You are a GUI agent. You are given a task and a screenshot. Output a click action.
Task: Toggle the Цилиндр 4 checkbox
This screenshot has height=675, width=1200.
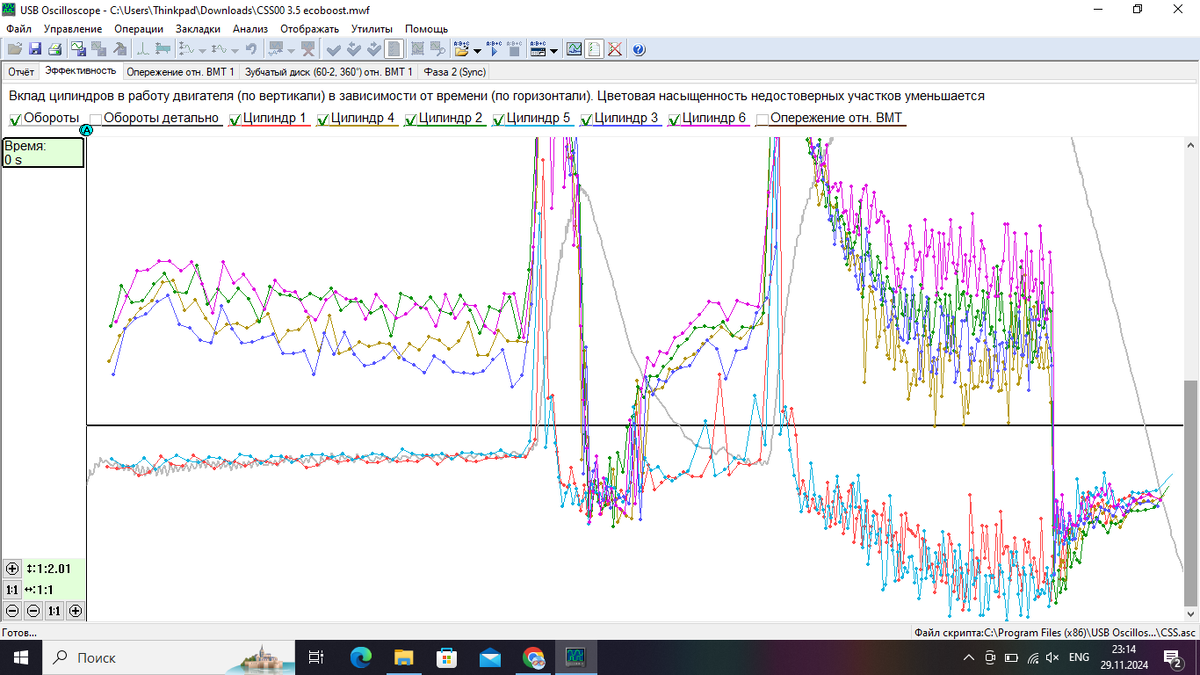pos(323,119)
